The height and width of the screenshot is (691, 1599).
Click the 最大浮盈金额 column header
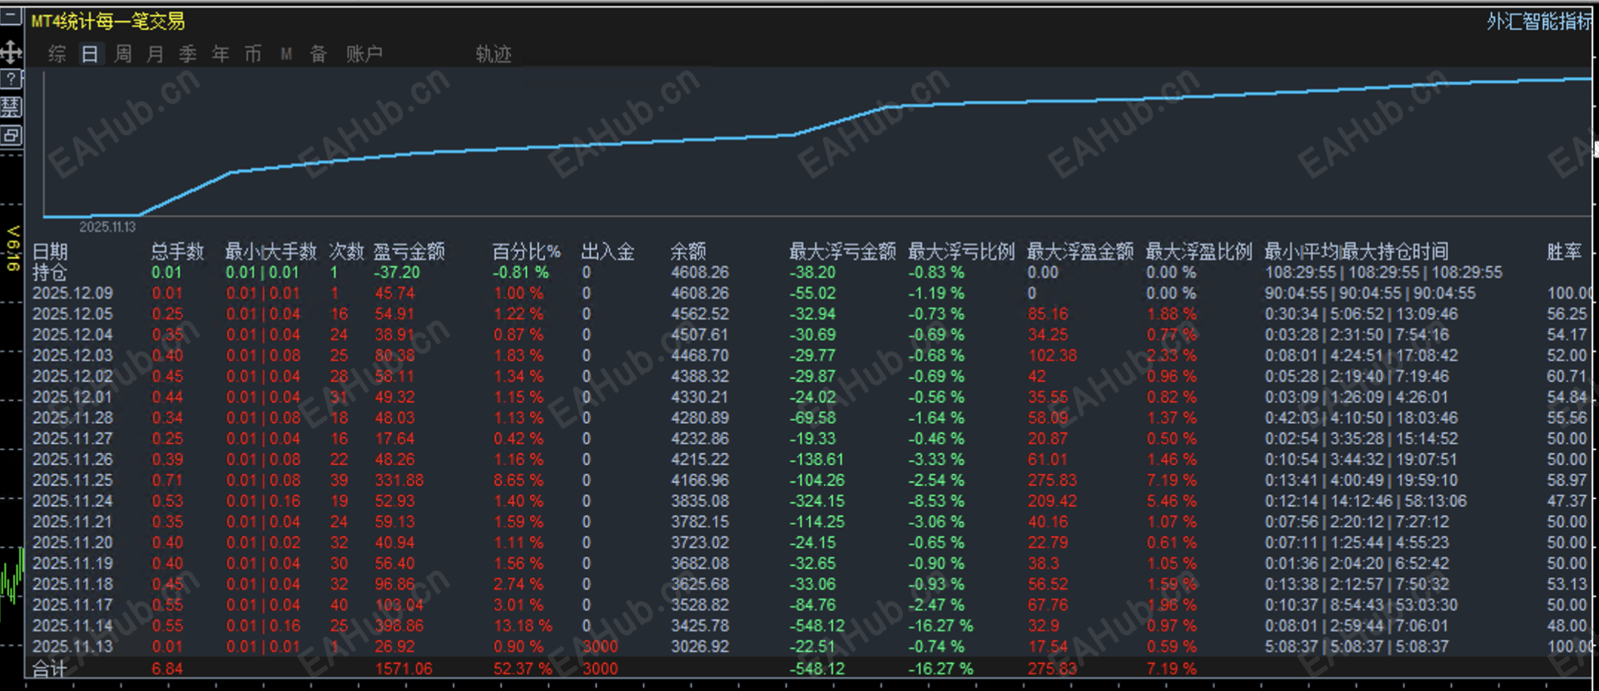coord(1080,251)
